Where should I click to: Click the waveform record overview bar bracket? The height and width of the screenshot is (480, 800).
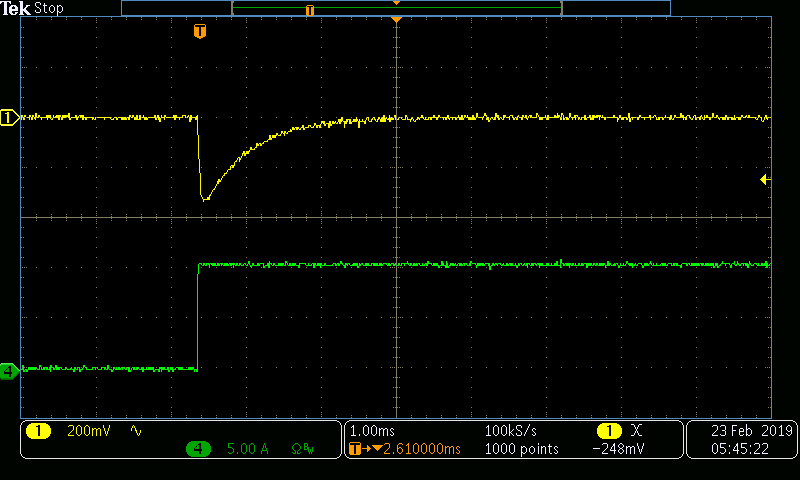click(x=396, y=8)
